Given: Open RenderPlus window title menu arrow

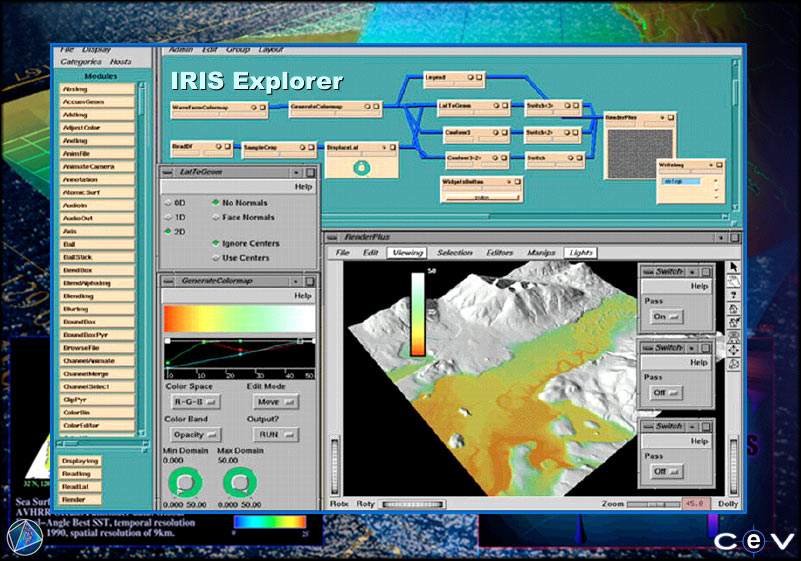Looking at the screenshot, I should 721,238.
